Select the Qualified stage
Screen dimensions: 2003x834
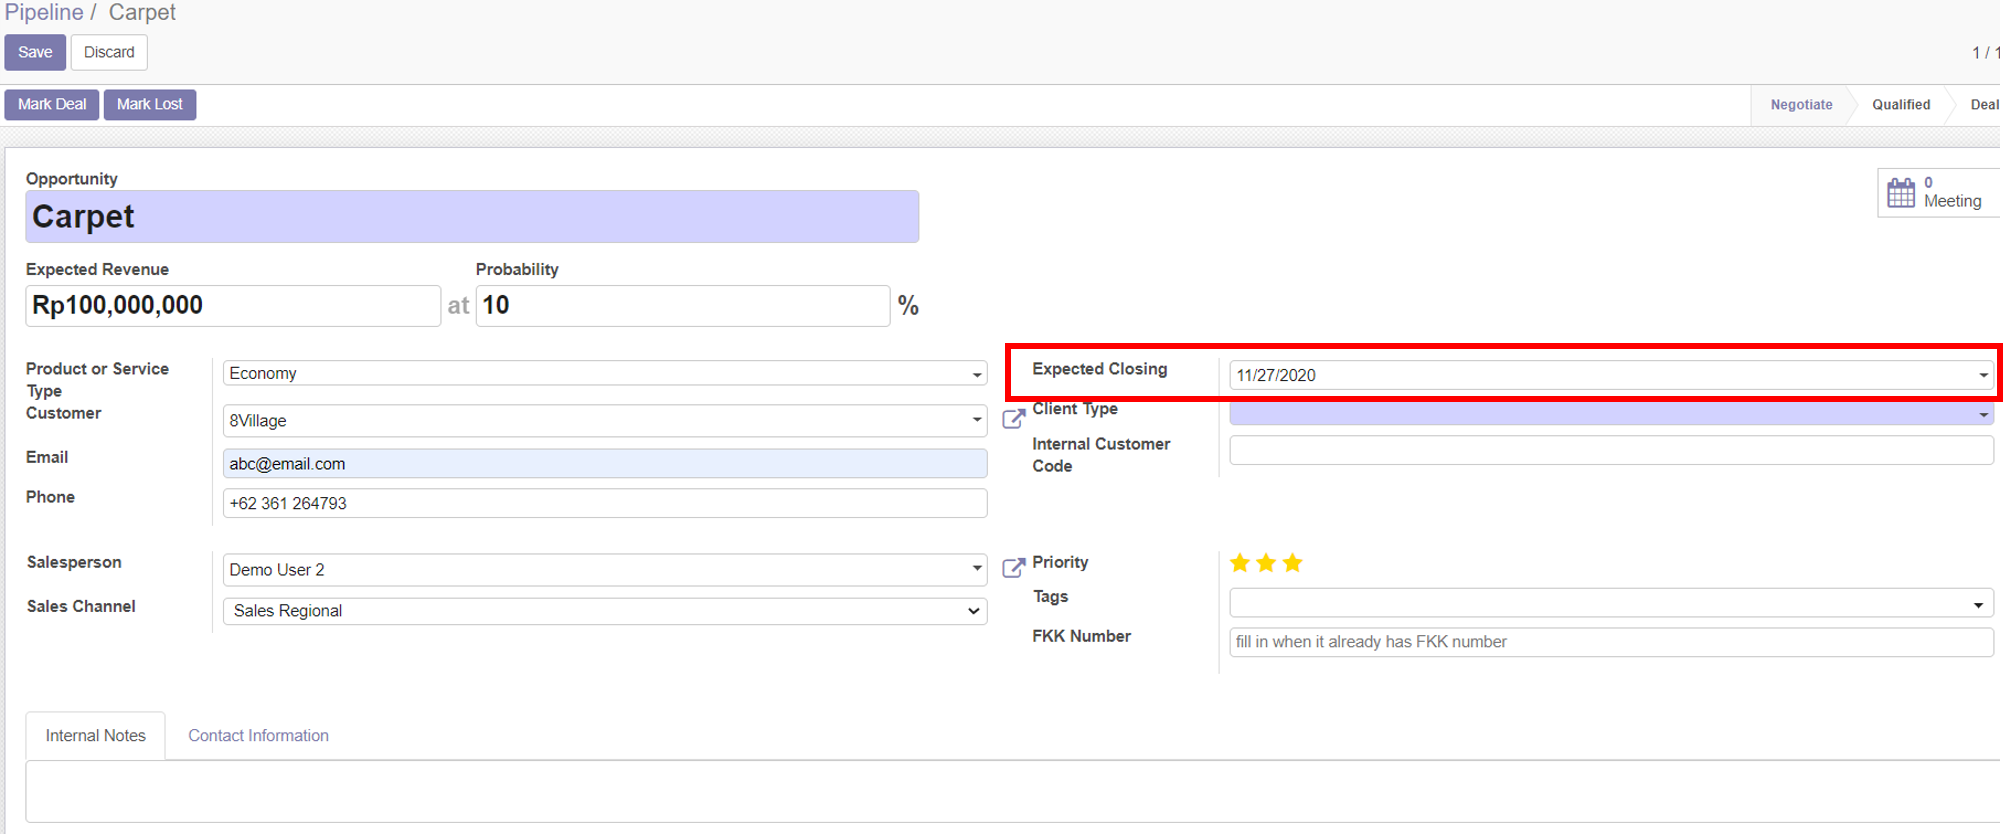(x=1901, y=104)
